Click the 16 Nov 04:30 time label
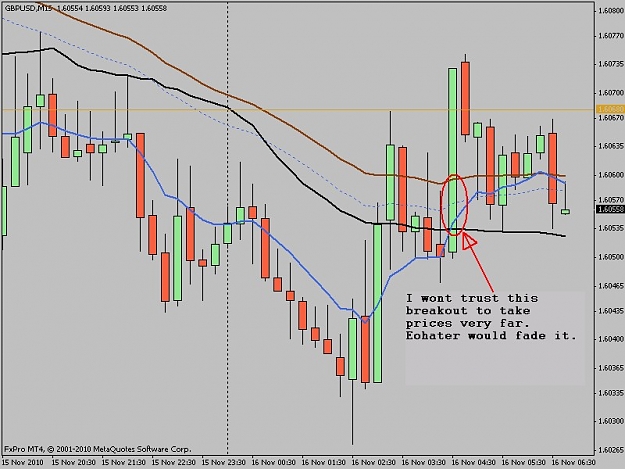Viewport: 625px width, 469px height. point(474,462)
